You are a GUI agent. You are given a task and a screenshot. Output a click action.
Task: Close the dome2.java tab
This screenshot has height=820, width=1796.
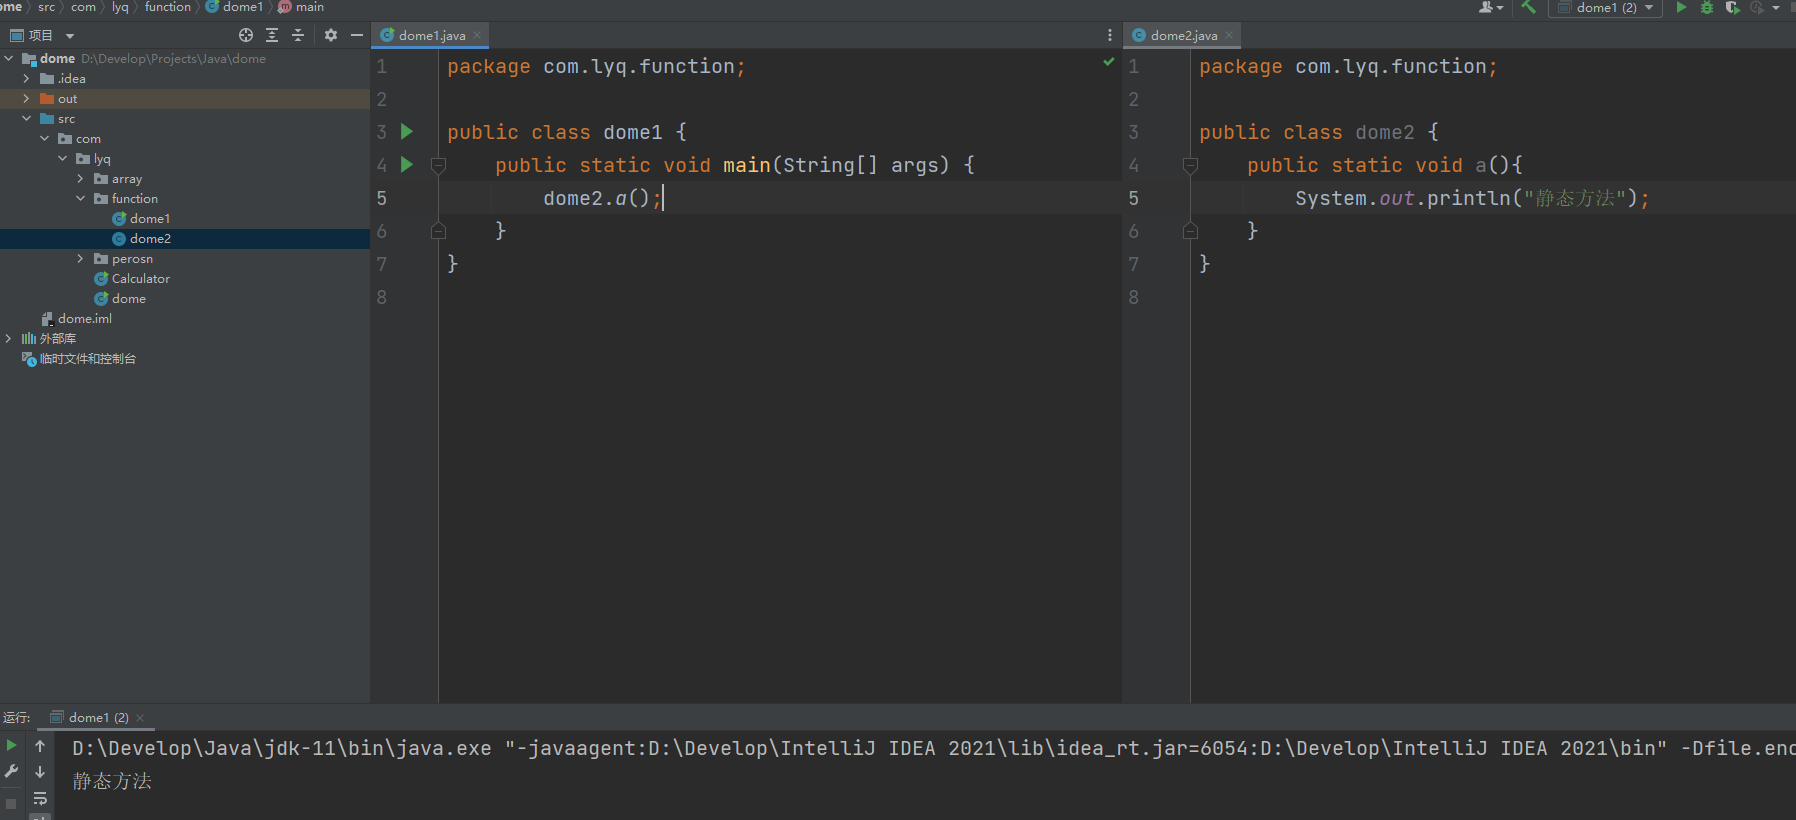tap(1229, 35)
